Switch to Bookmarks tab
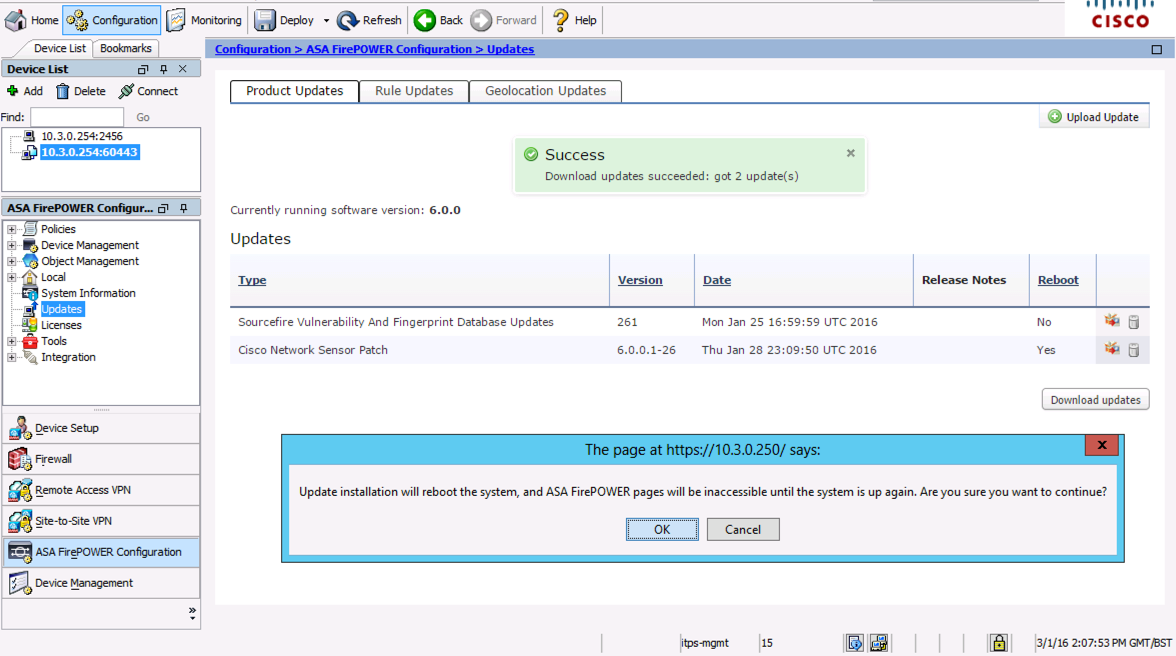This screenshot has width=1176, height=656. pos(126,48)
